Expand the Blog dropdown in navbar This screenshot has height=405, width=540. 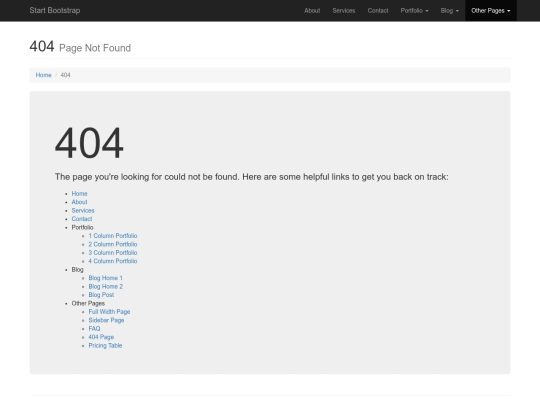coord(449,11)
